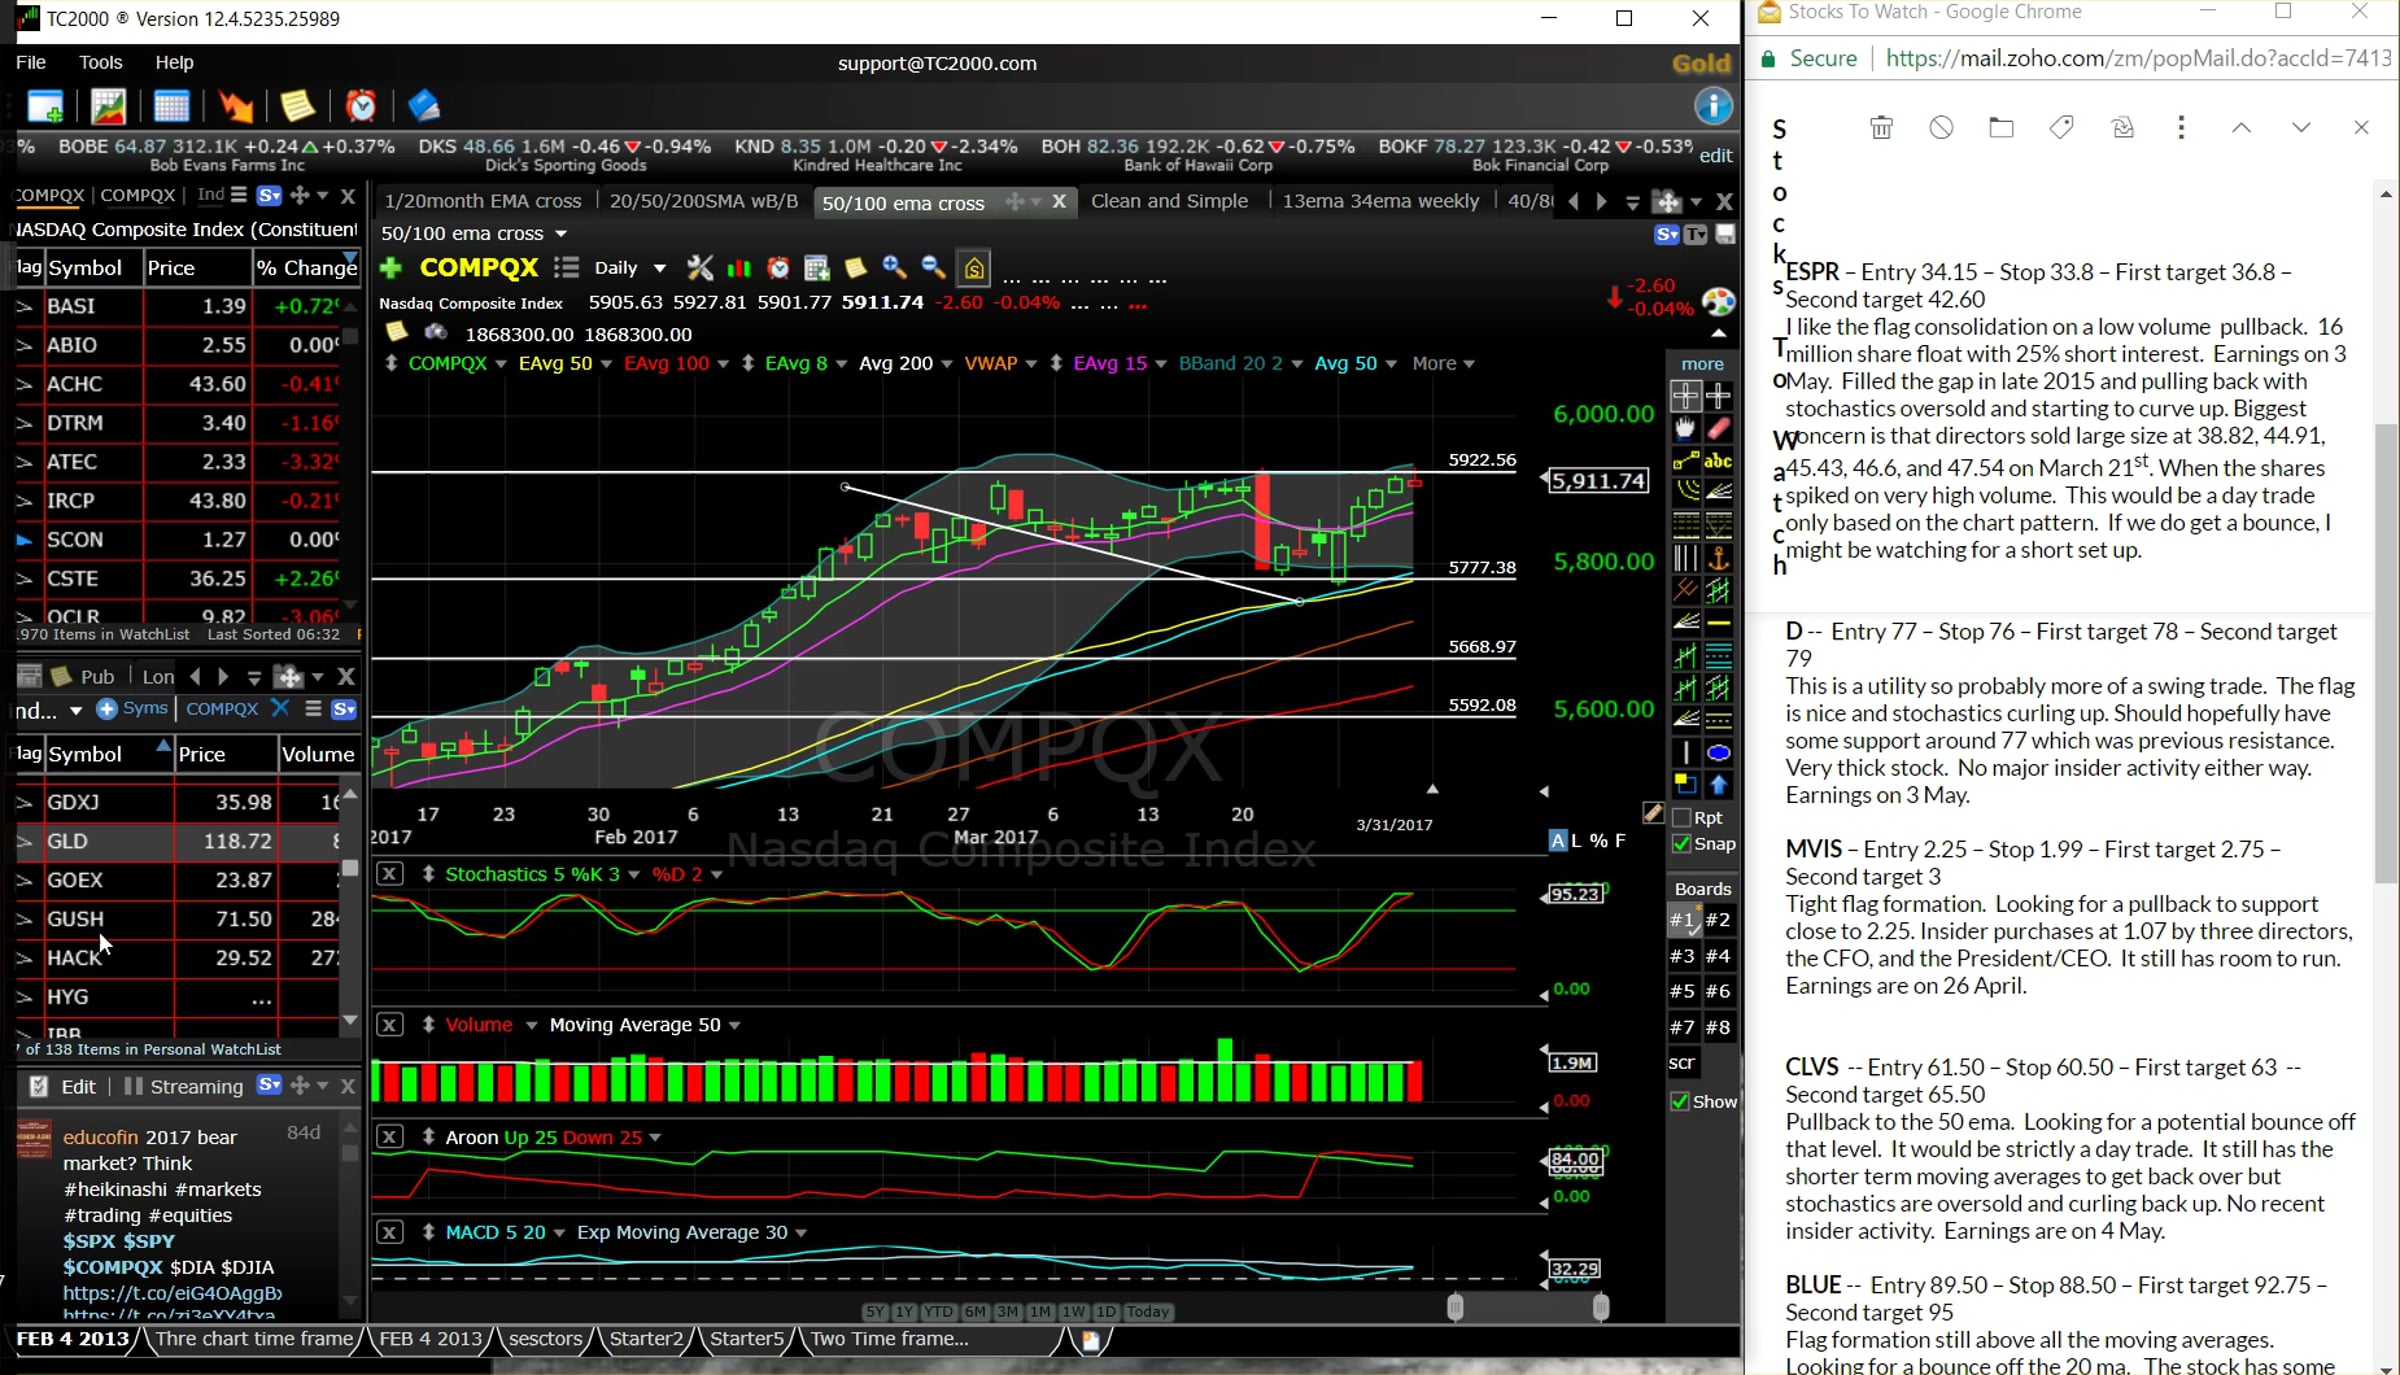Image resolution: width=2400 pixels, height=1375 pixels.
Task: Toggle the % percent scale button
Action: pos(1598,840)
